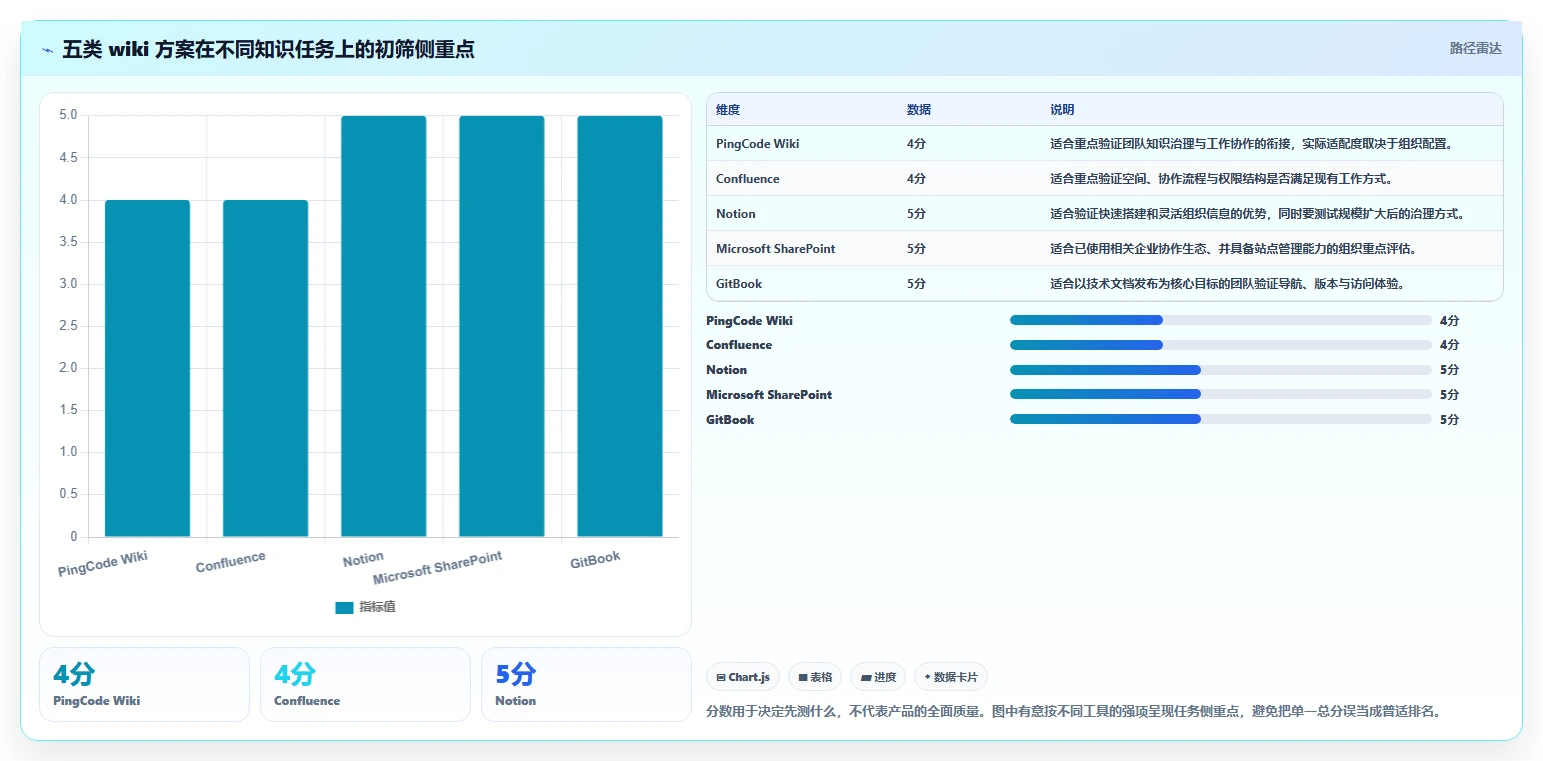Click the 路径雷达 label in the header
Screen dimensions: 1543x761
click(x=1475, y=48)
